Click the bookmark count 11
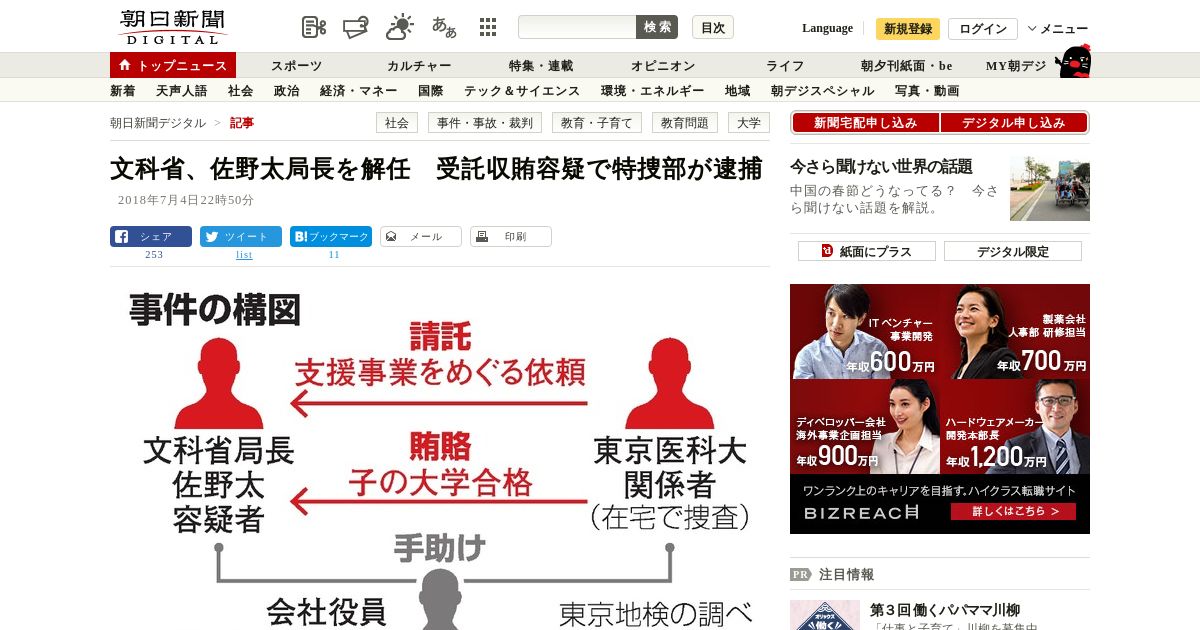Screen dimensions: 1200x630 point(334,255)
